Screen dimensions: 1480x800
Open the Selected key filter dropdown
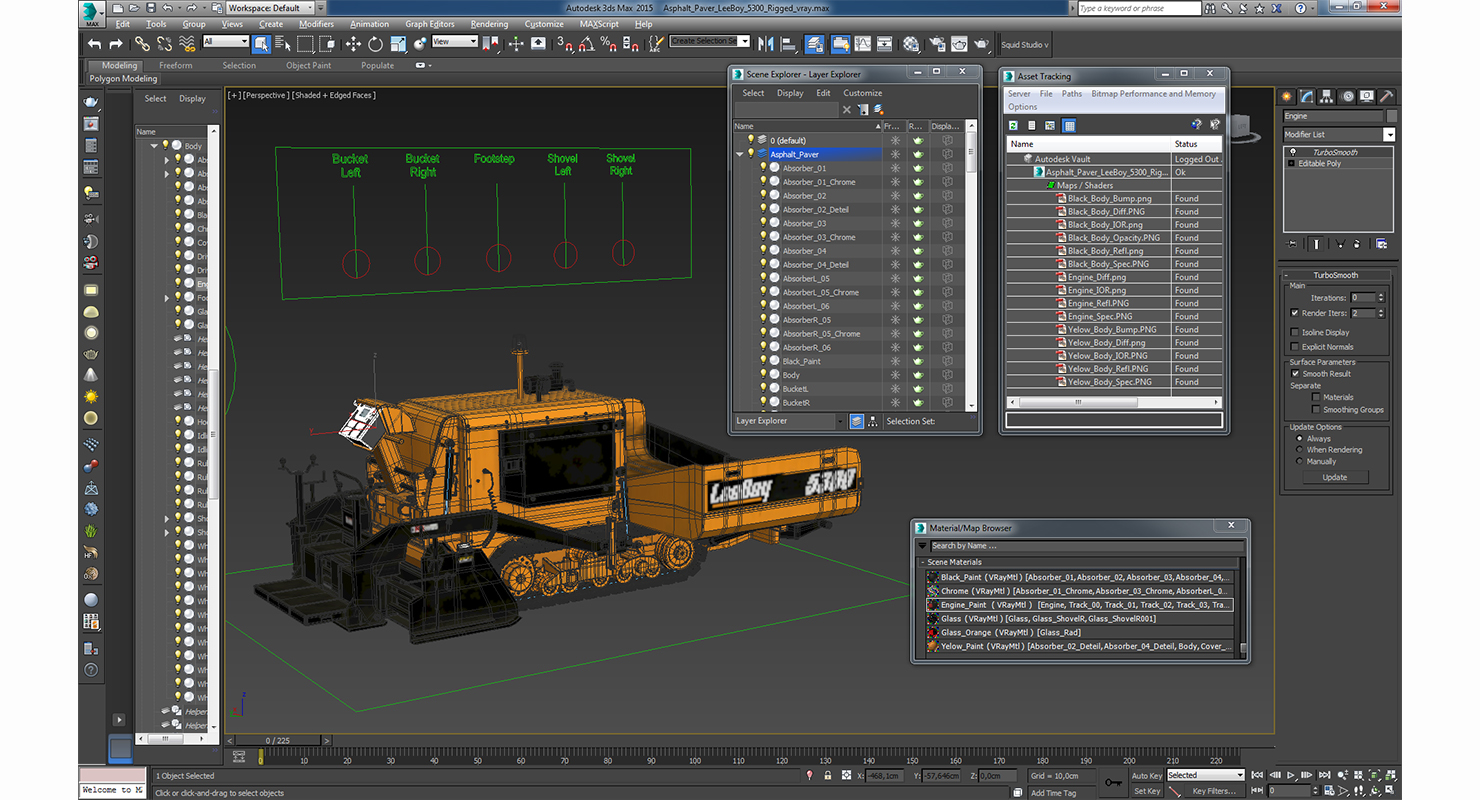(1206, 775)
